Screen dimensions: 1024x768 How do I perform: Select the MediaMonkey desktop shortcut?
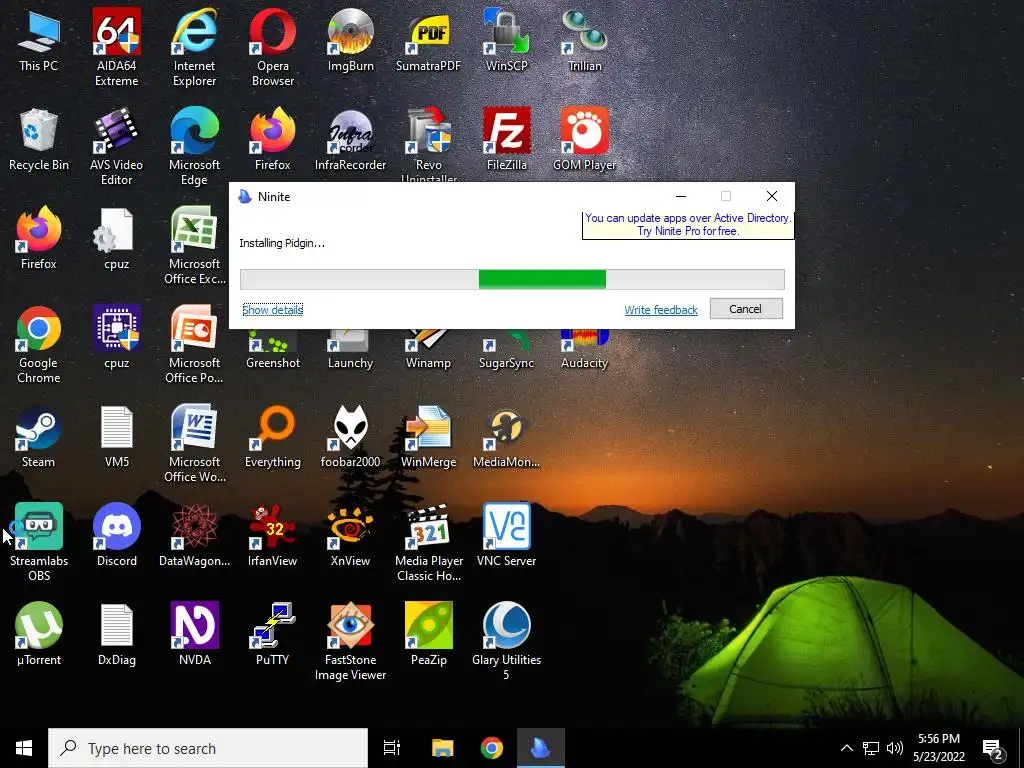507,438
